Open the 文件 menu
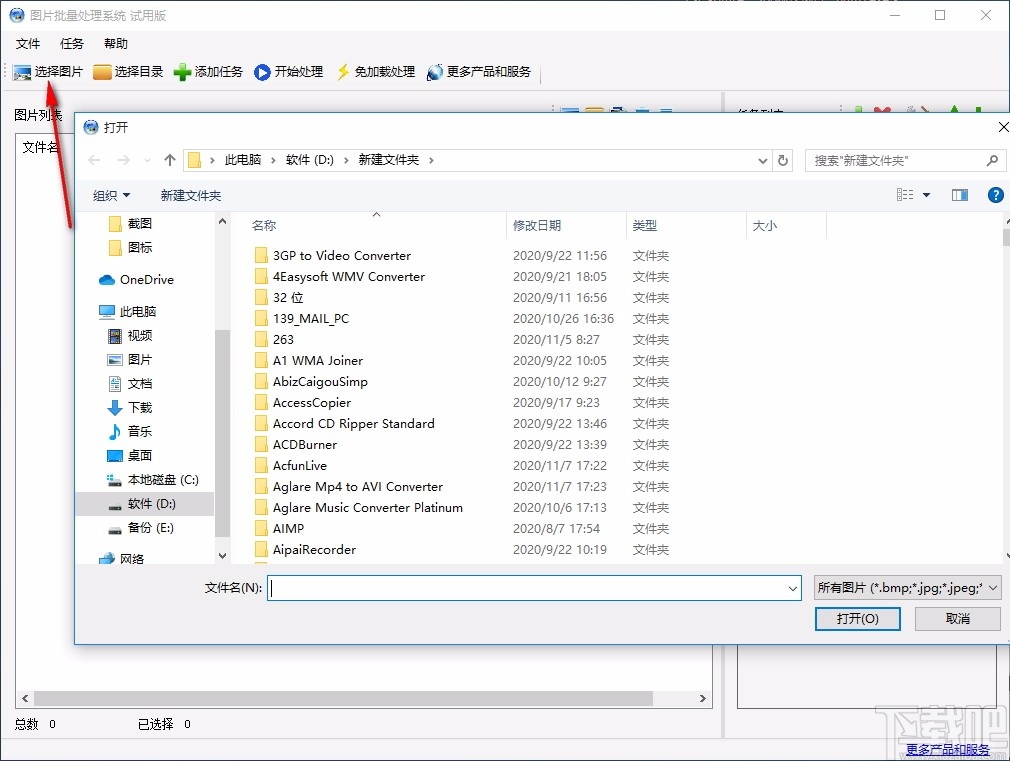Image resolution: width=1010 pixels, height=761 pixels. coord(27,43)
